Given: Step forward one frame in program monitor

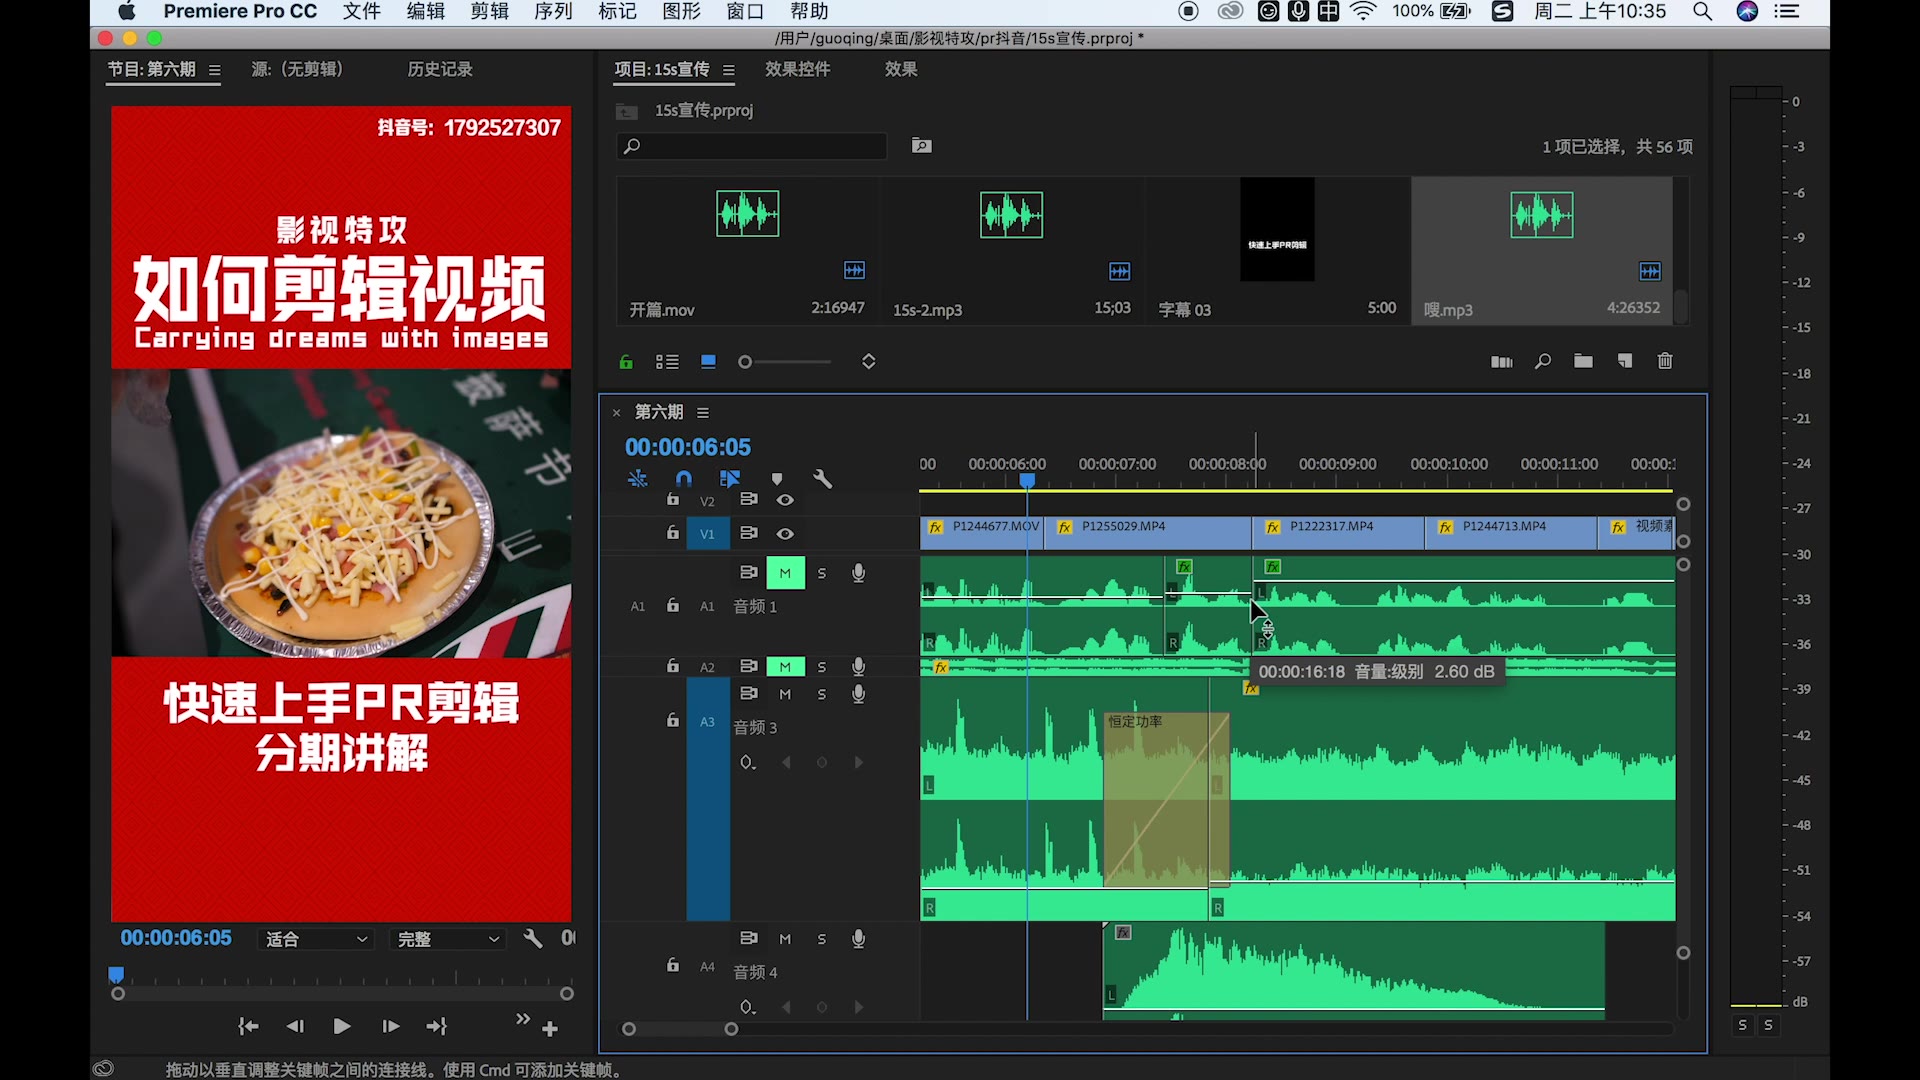Looking at the screenshot, I should (391, 1026).
